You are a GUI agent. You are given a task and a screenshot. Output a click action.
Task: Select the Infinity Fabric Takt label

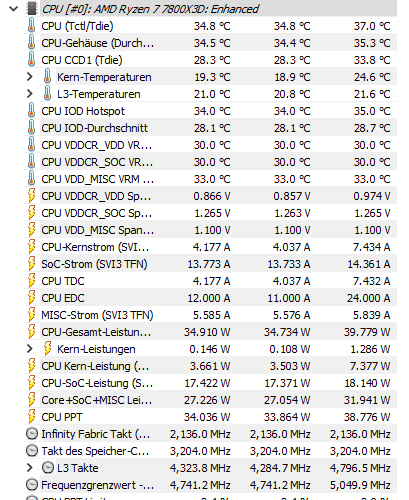96,434
